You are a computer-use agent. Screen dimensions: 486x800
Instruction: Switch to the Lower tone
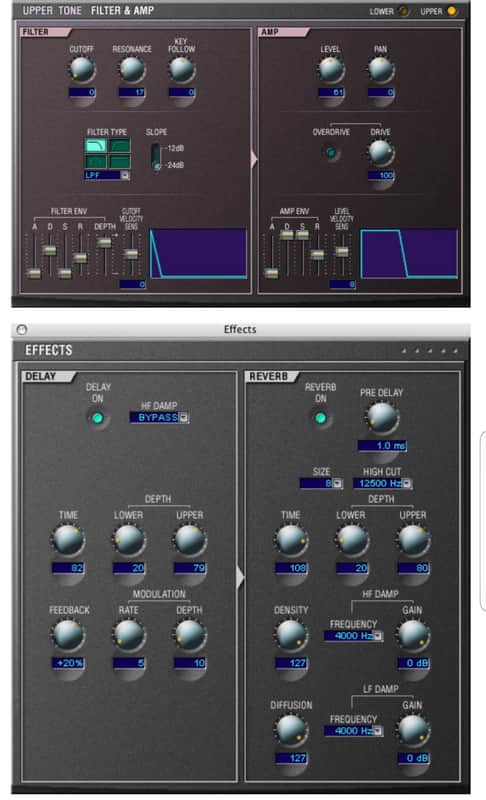point(403,11)
